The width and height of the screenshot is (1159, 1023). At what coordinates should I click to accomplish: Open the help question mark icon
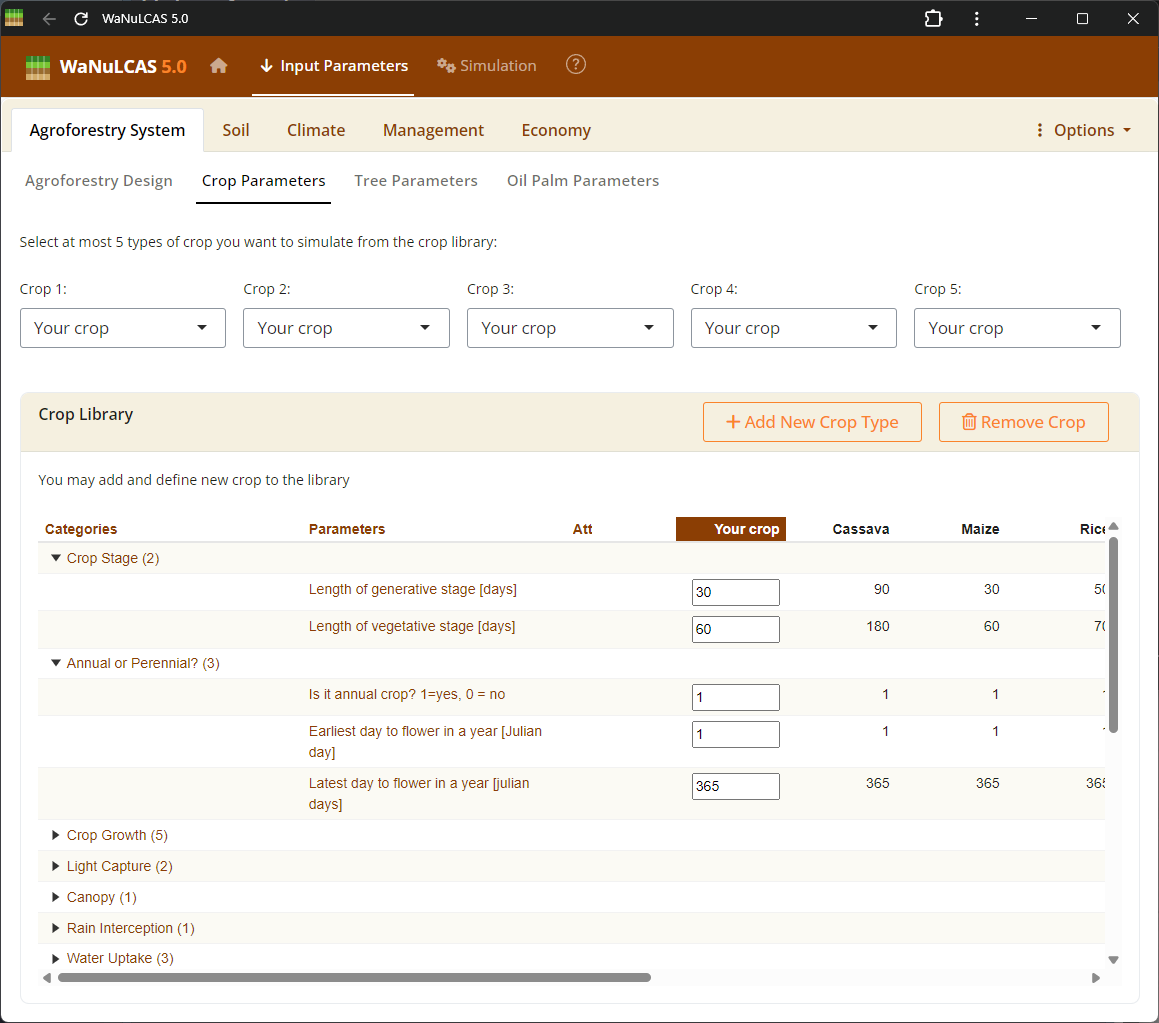pyautogui.click(x=576, y=65)
